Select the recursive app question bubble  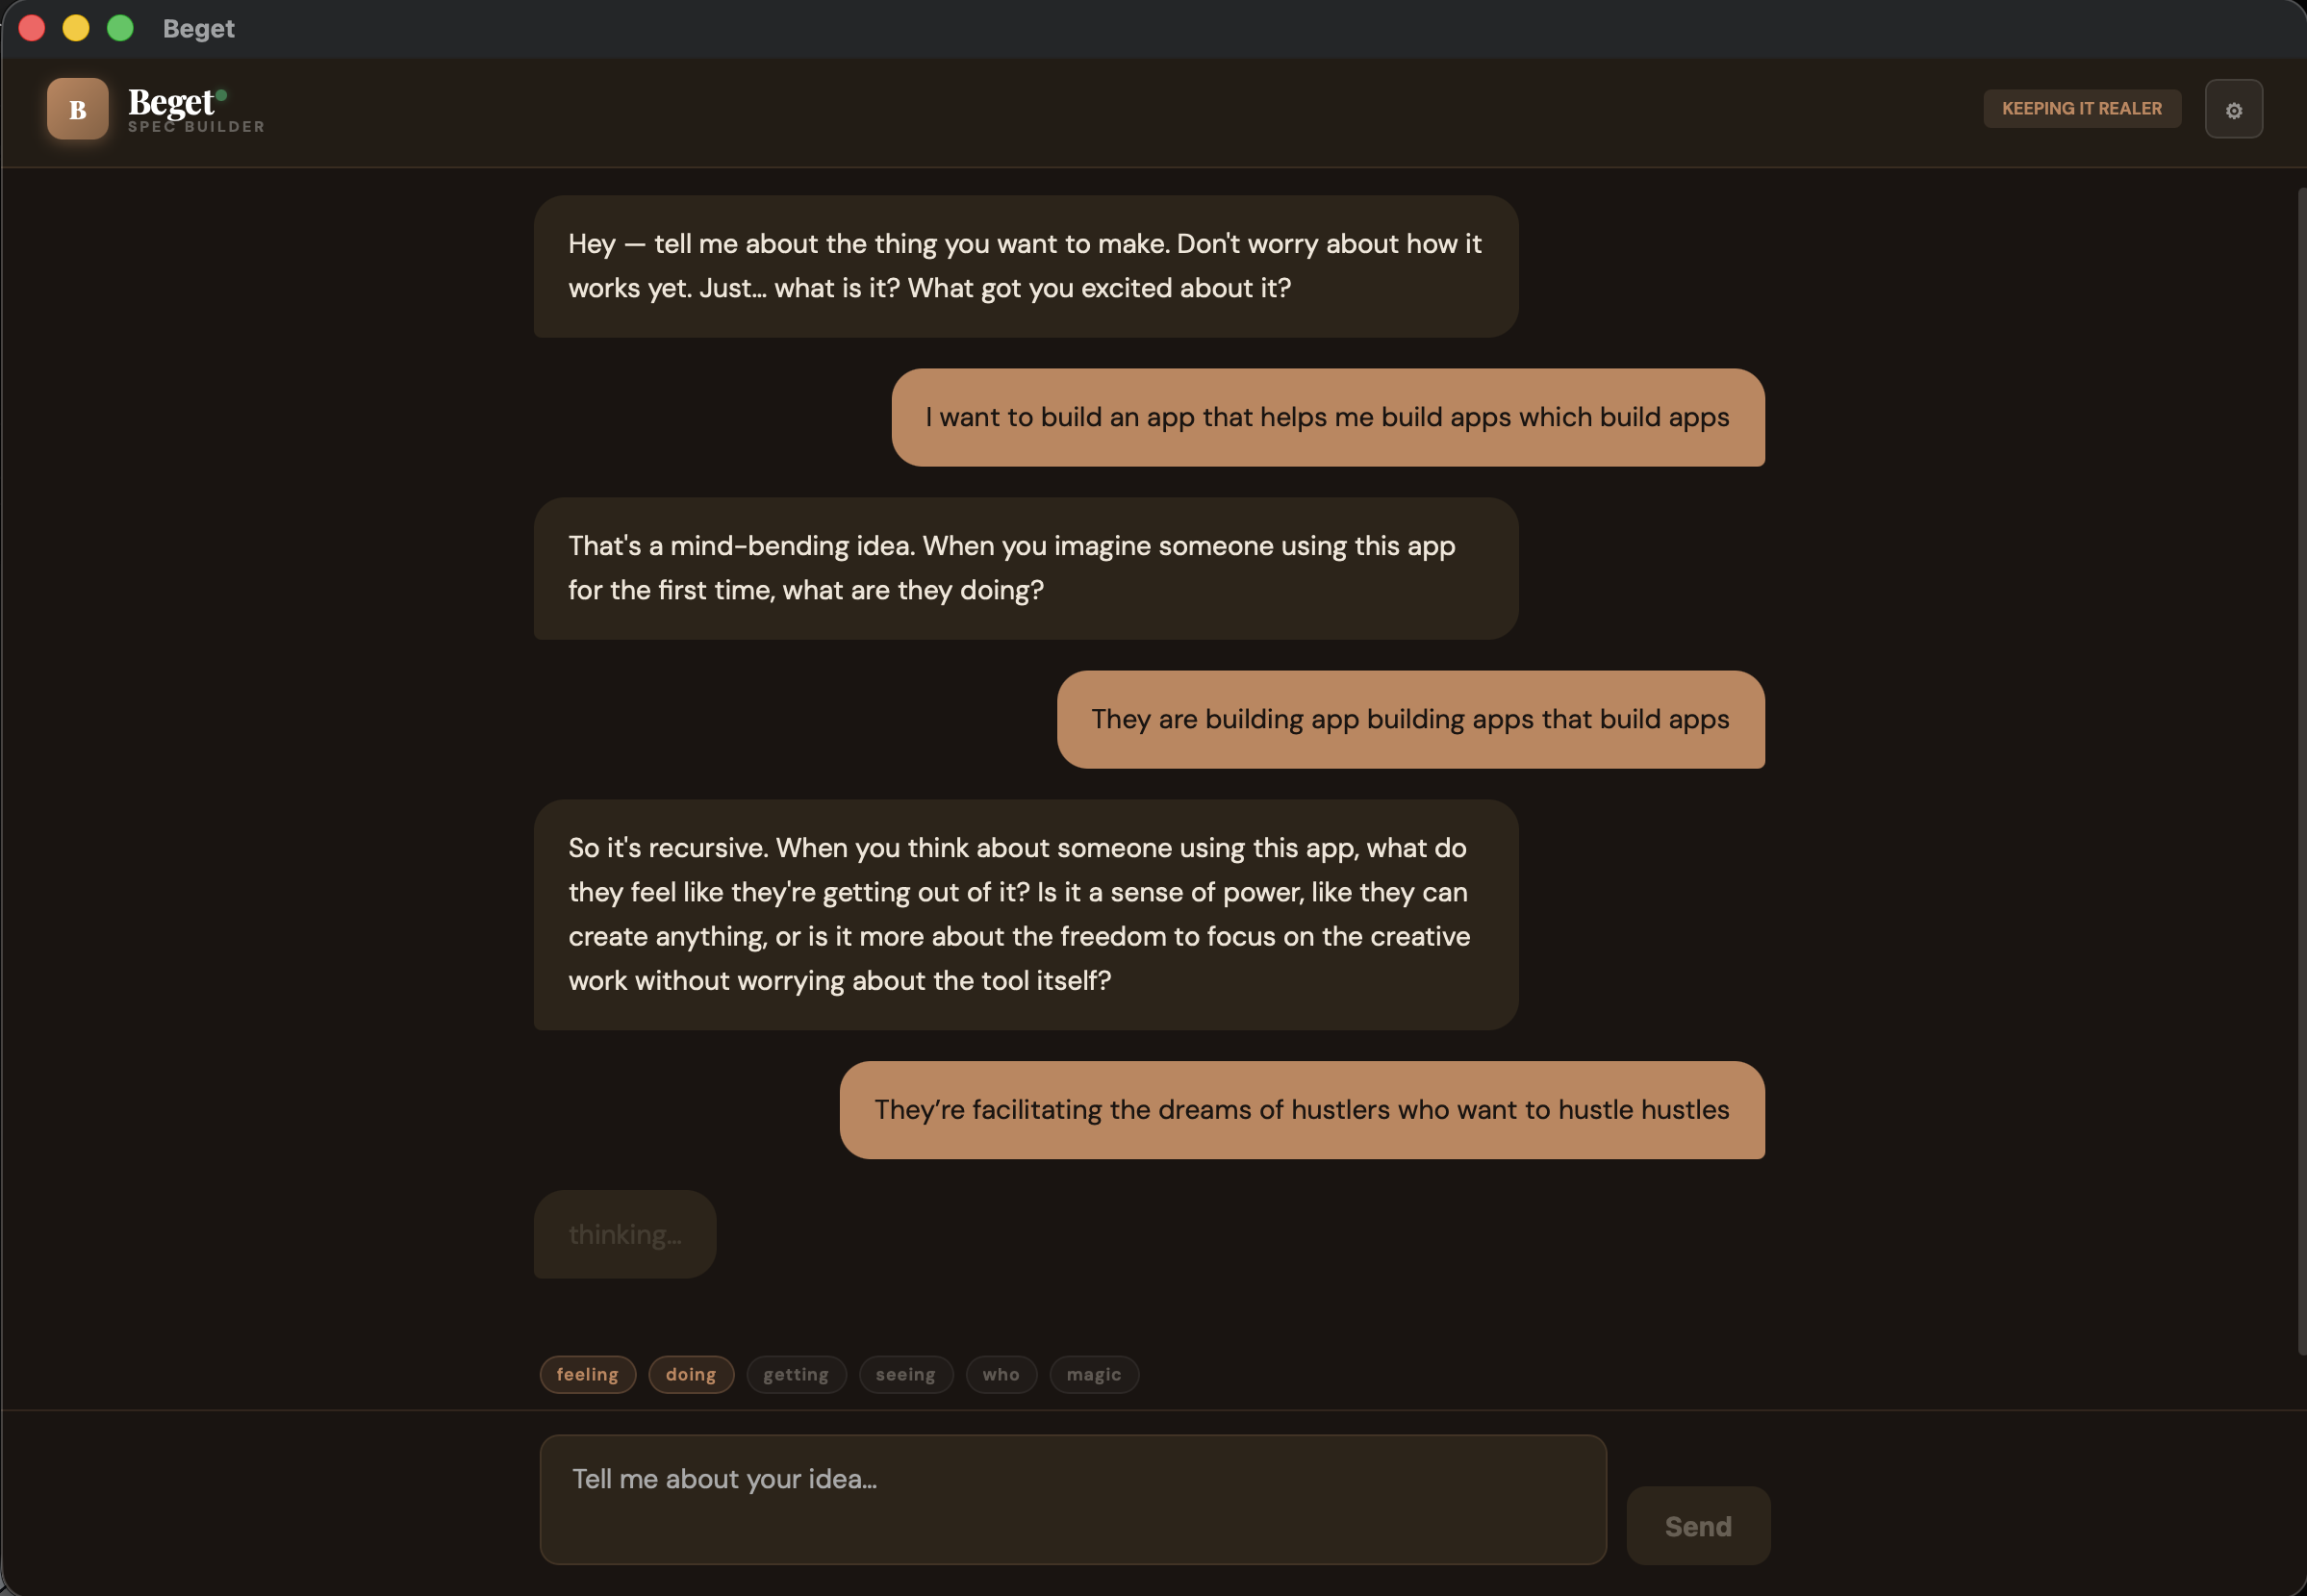(1023, 913)
